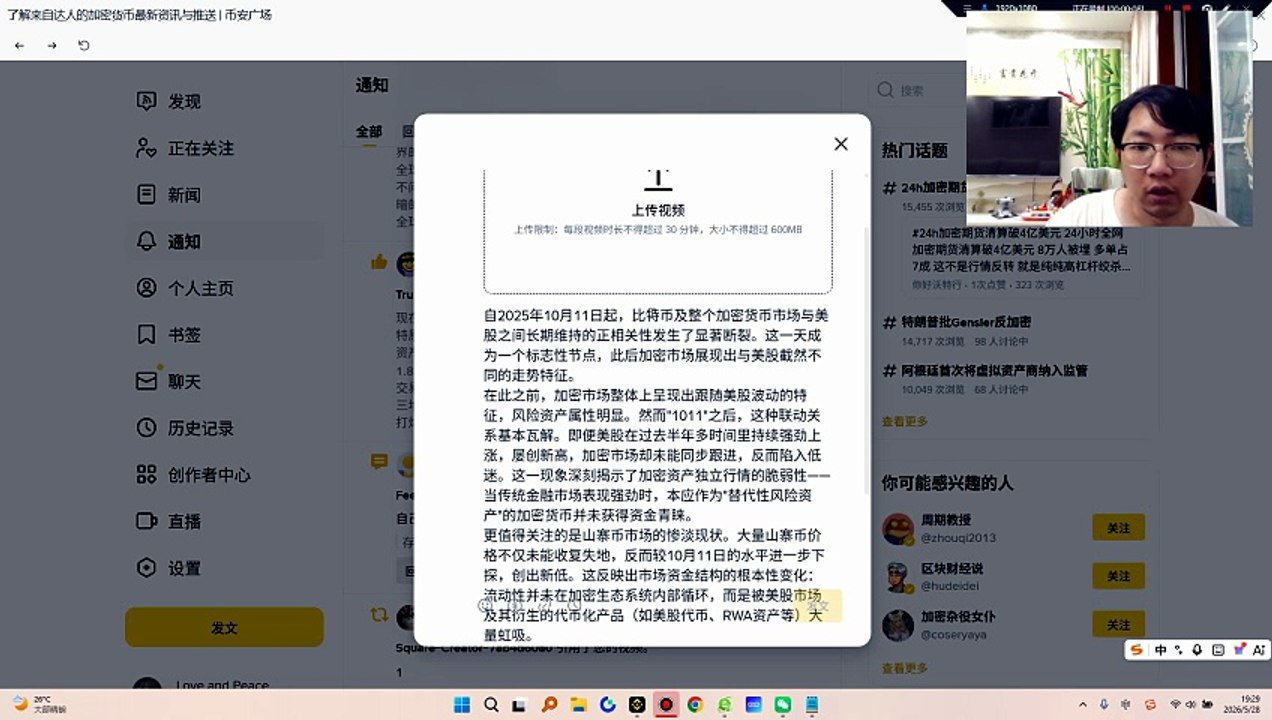Screen dimensions: 1272x720
Task: Follow 周期教授 with 关注 button
Action: click(1118, 527)
